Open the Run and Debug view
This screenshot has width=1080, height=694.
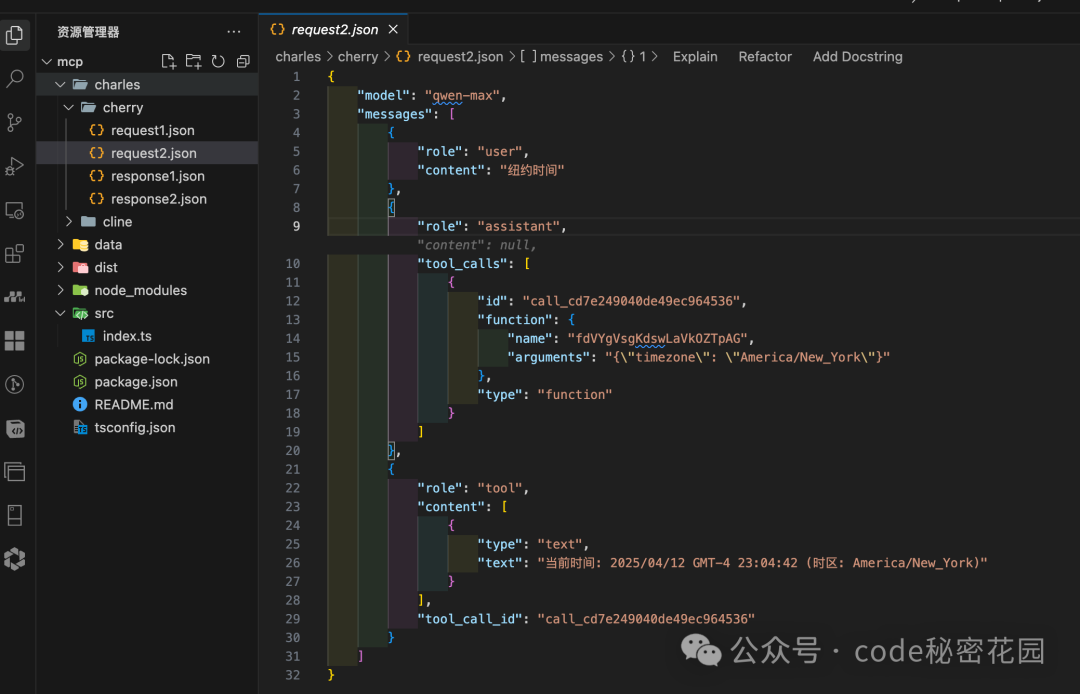coord(14,166)
